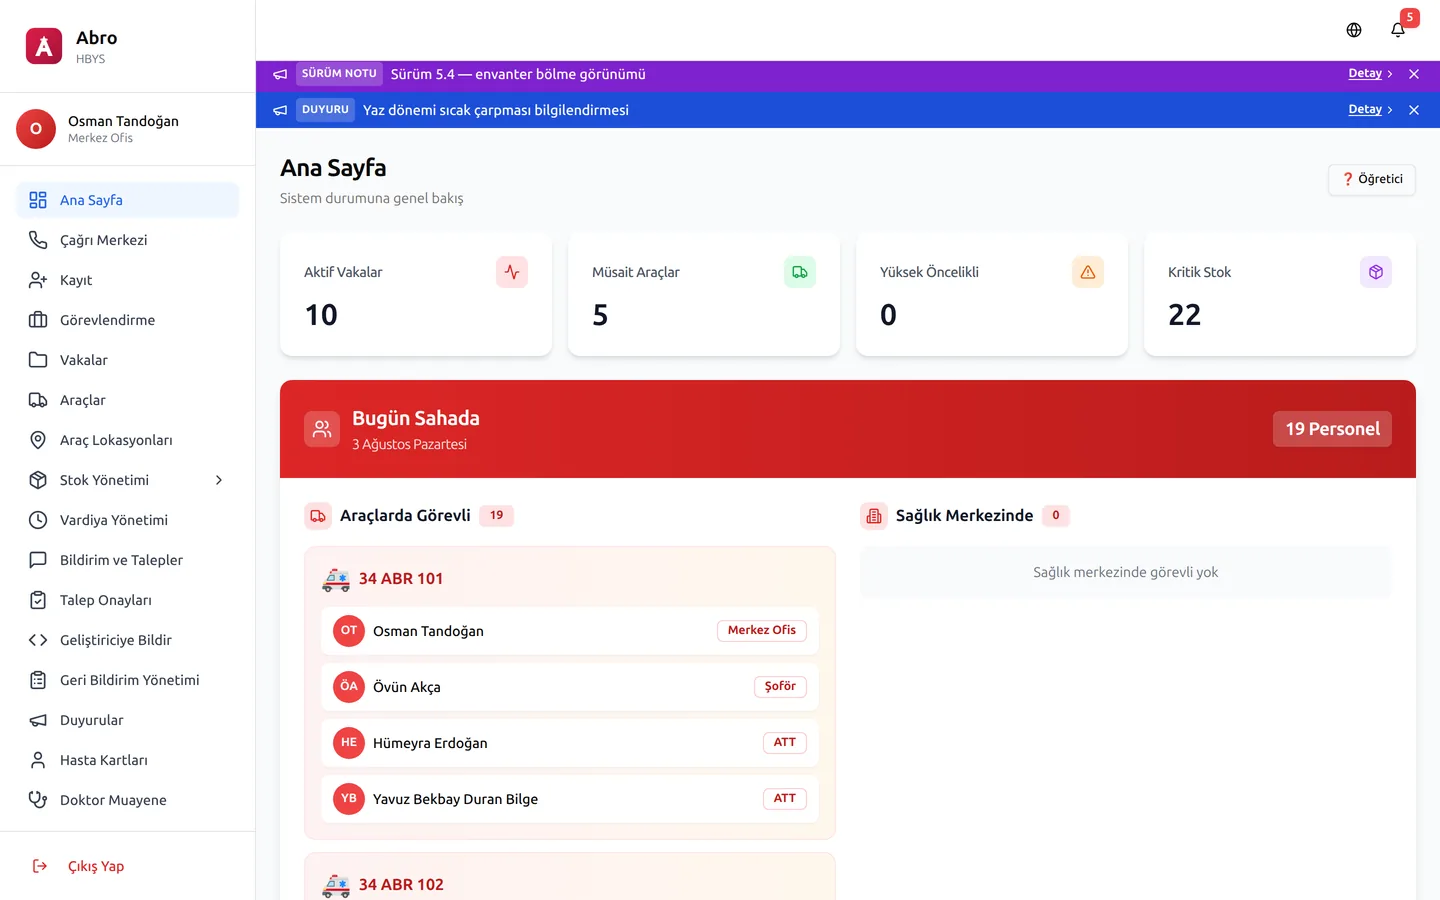Navigate to Görevlendirme
The image size is (1440, 900).
click(x=128, y=320)
